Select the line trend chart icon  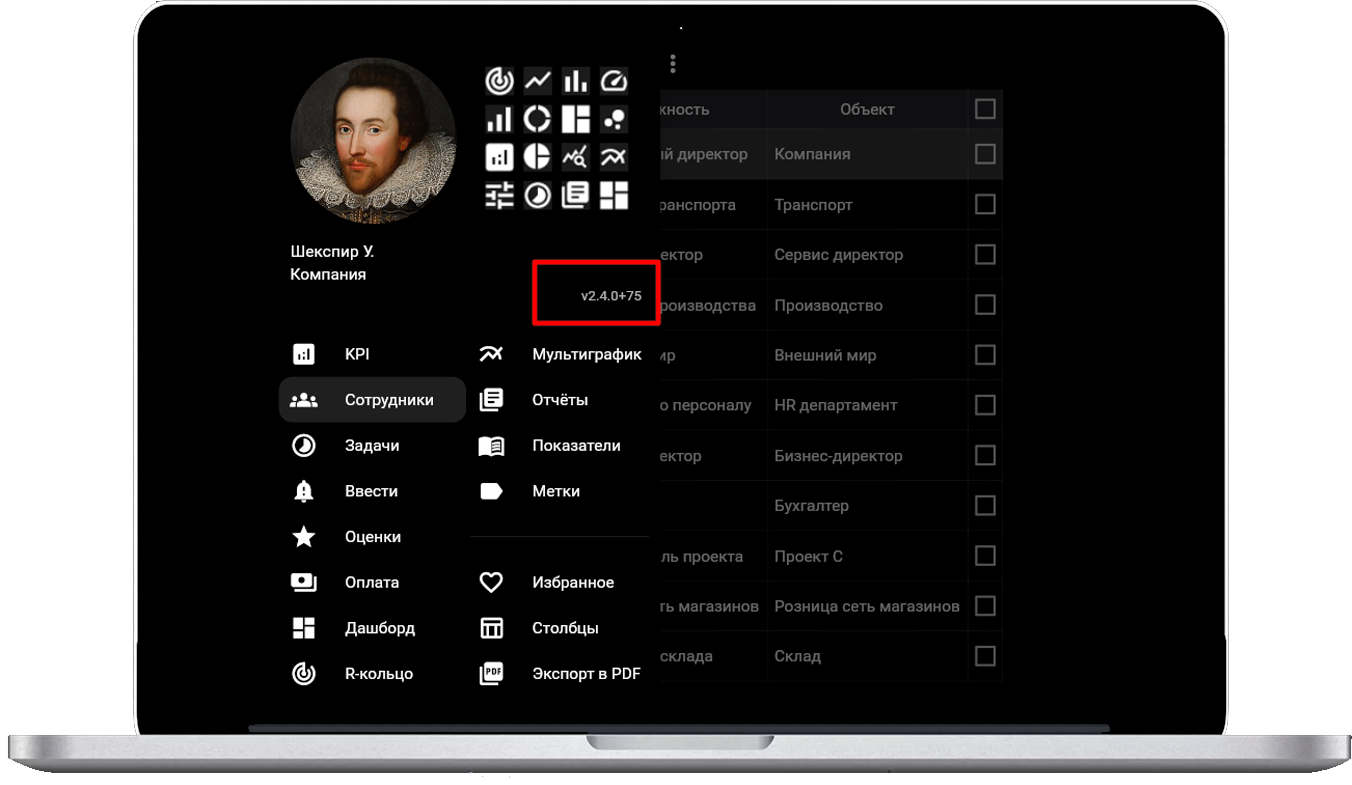click(x=537, y=81)
